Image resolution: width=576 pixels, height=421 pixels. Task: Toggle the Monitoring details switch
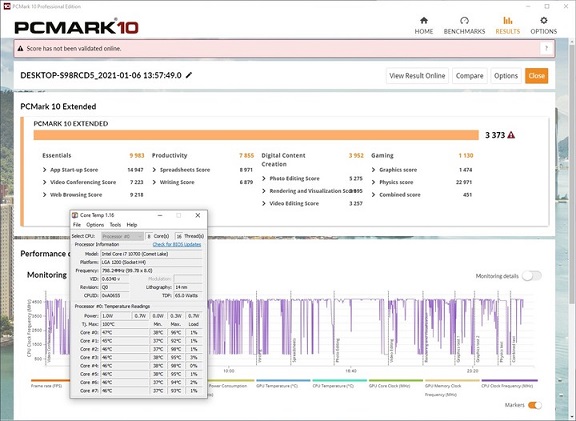pos(532,276)
